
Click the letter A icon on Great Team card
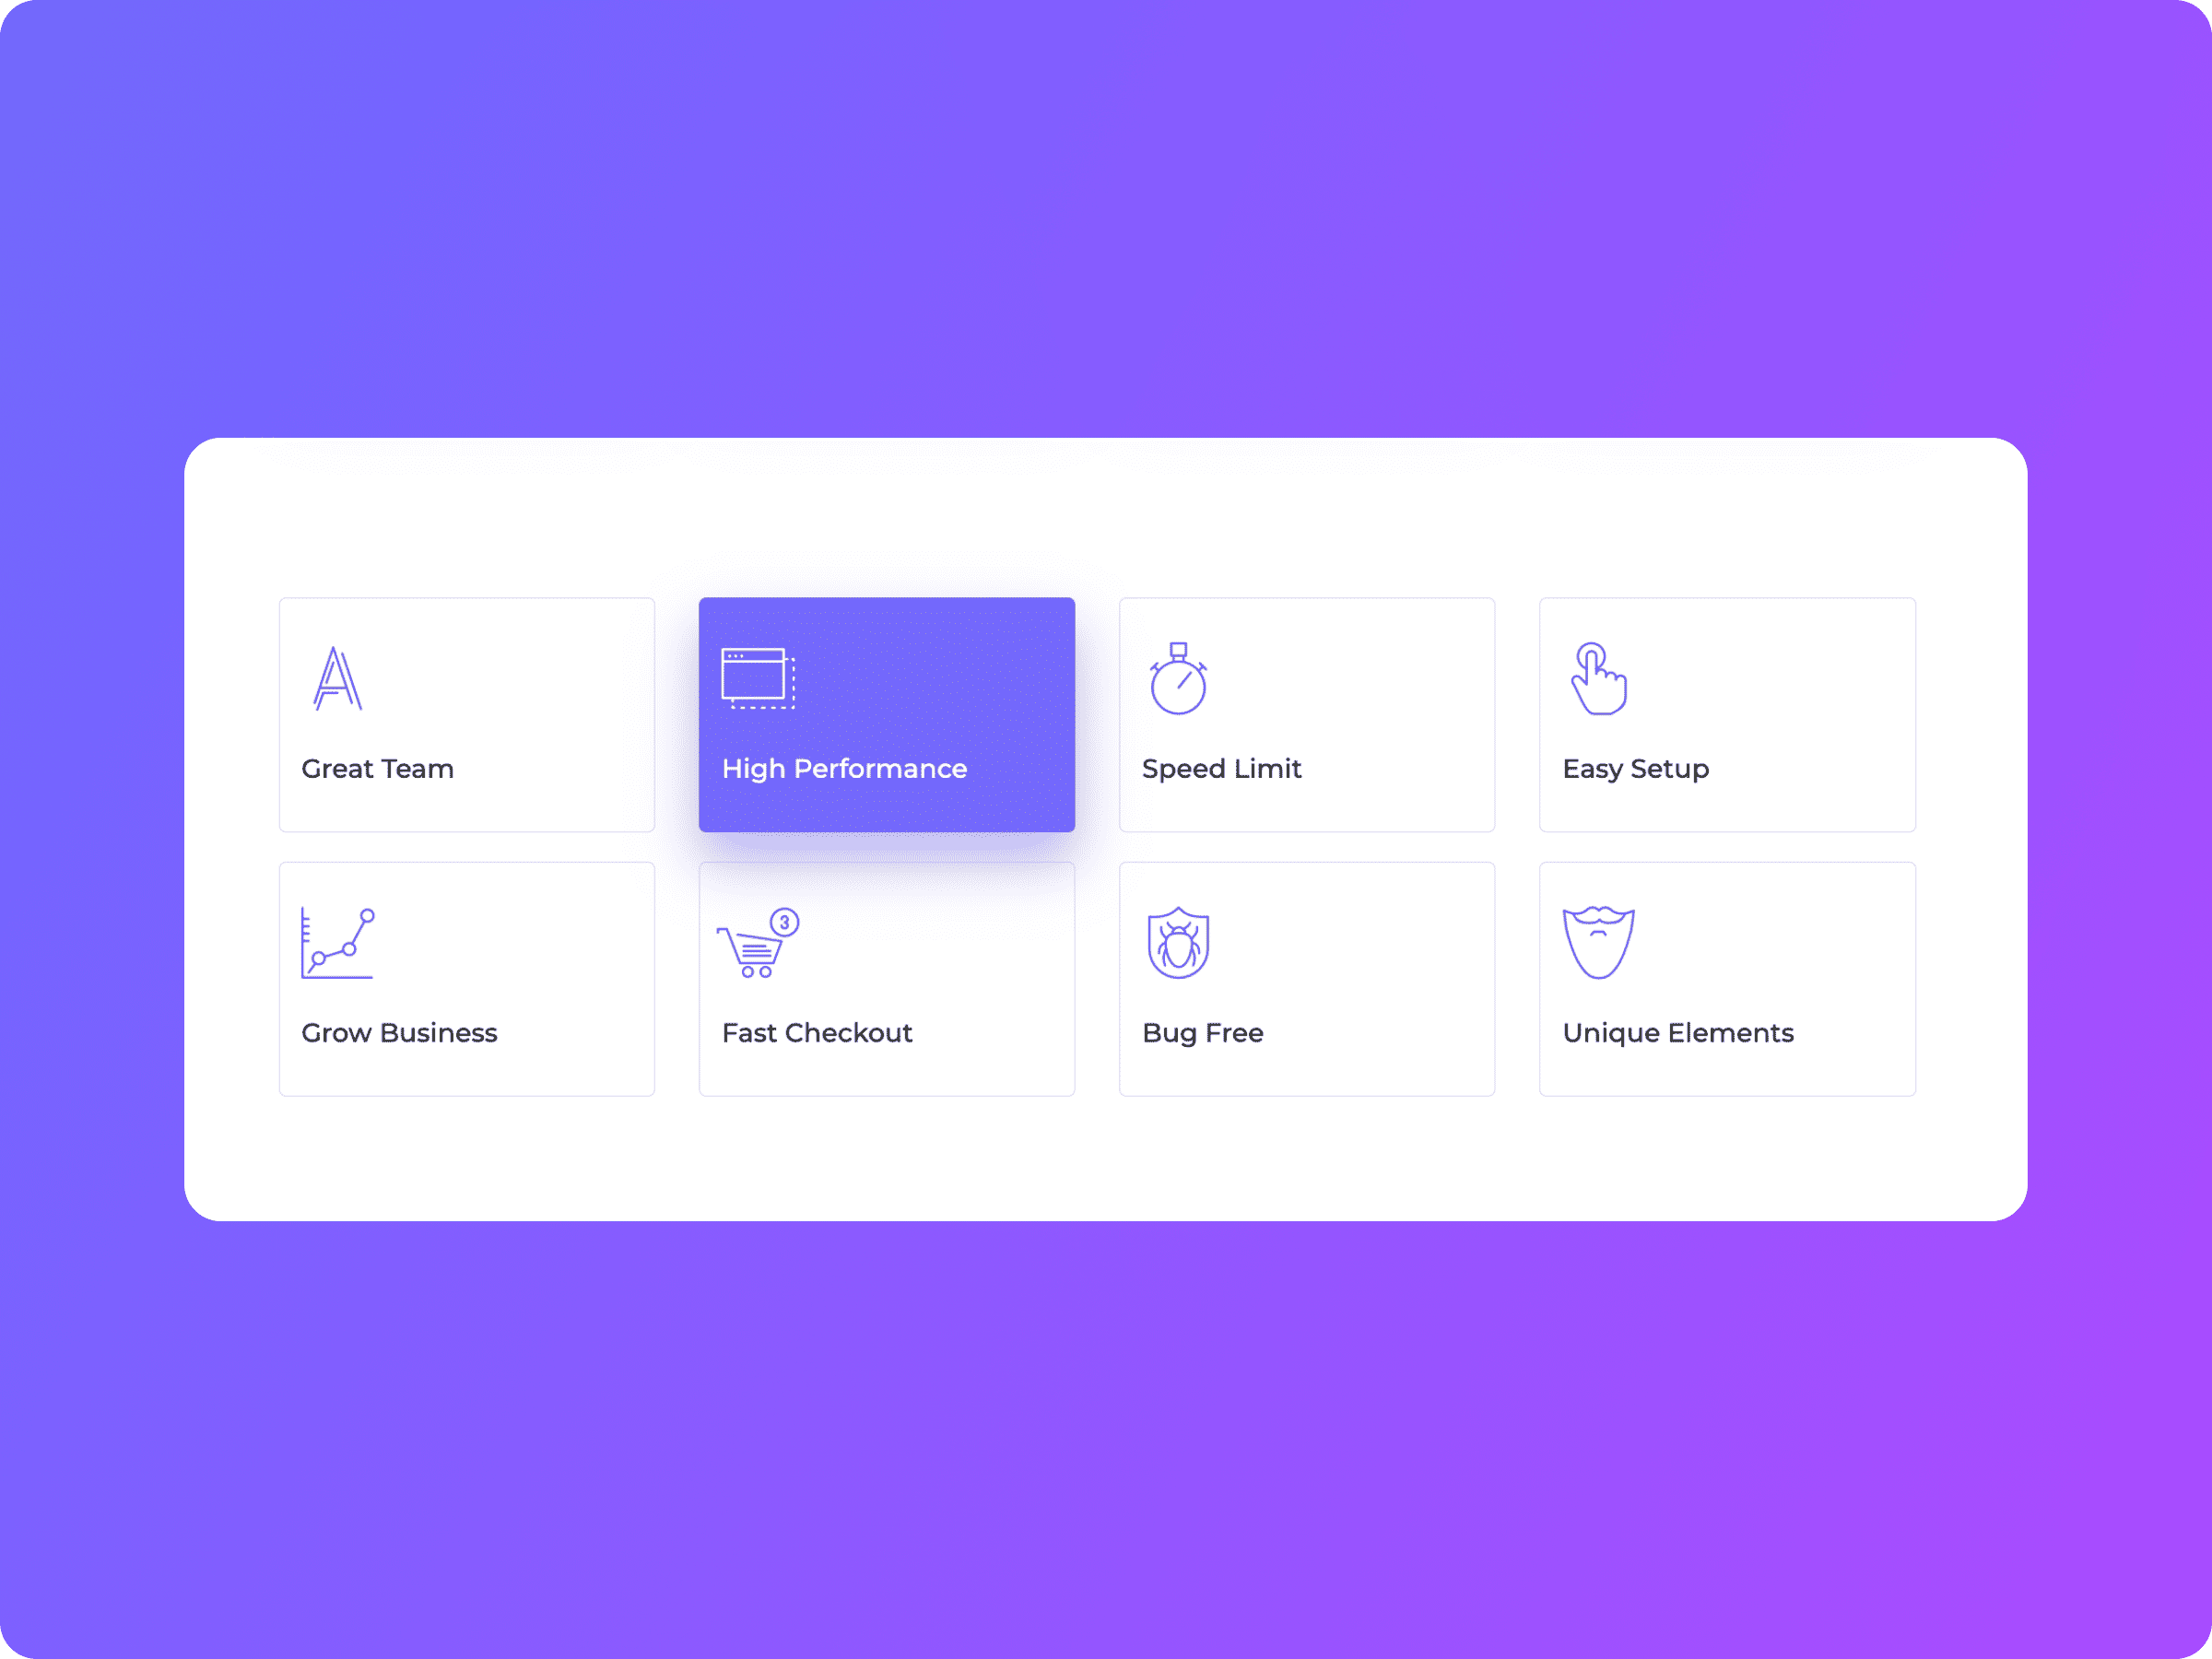pyautogui.click(x=336, y=679)
